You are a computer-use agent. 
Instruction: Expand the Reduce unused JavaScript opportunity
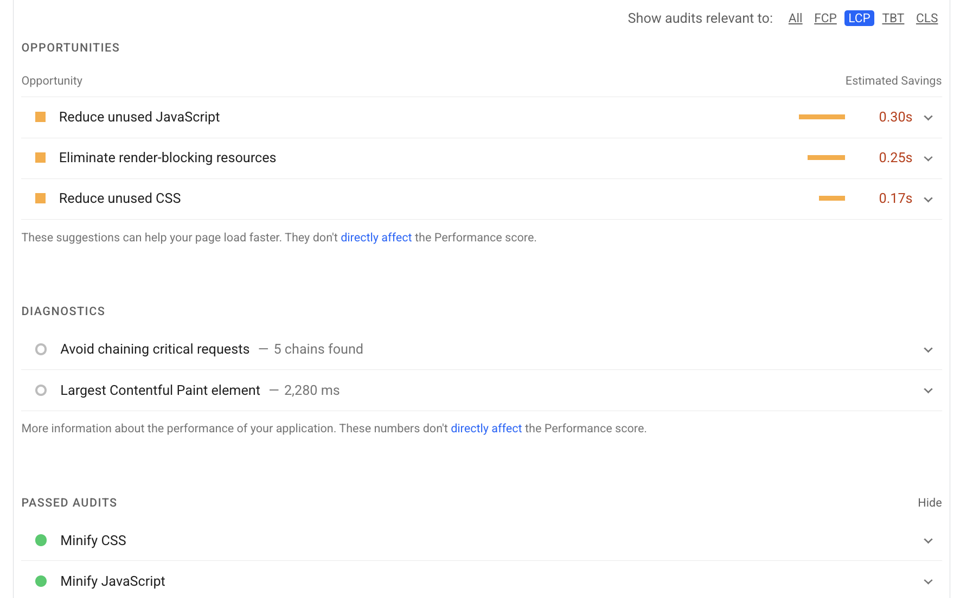pos(928,116)
